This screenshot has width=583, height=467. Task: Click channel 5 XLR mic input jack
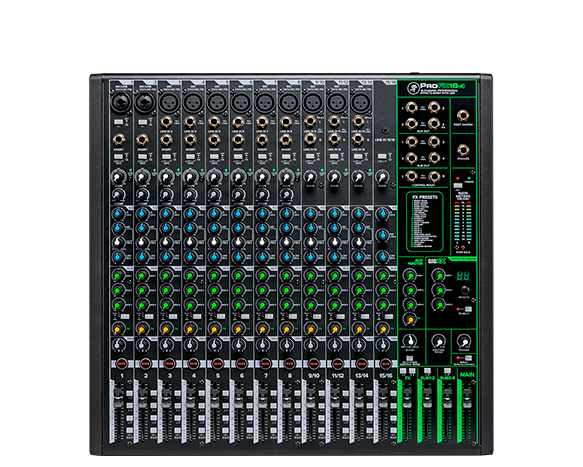(x=217, y=102)
